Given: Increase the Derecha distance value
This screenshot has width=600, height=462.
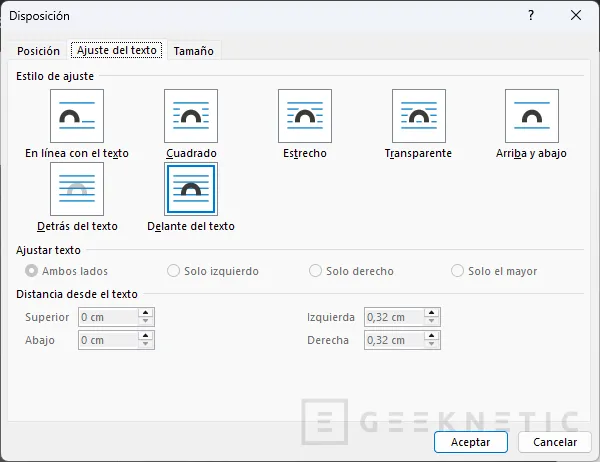Looking at the screenshot, I should pos(432,336).
